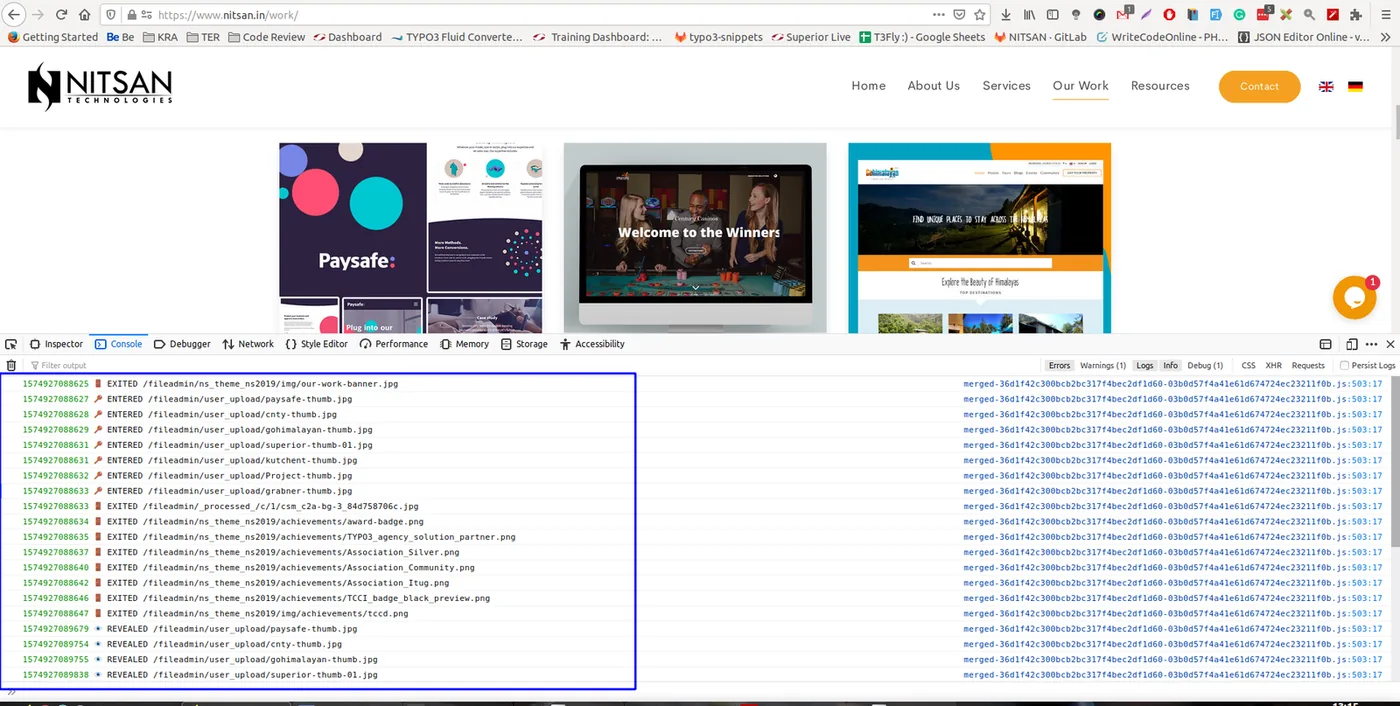Open Responsive Design Mode icon
Image resolution: width=1400 pixels, height=706 pixels.
[1351, 344]
